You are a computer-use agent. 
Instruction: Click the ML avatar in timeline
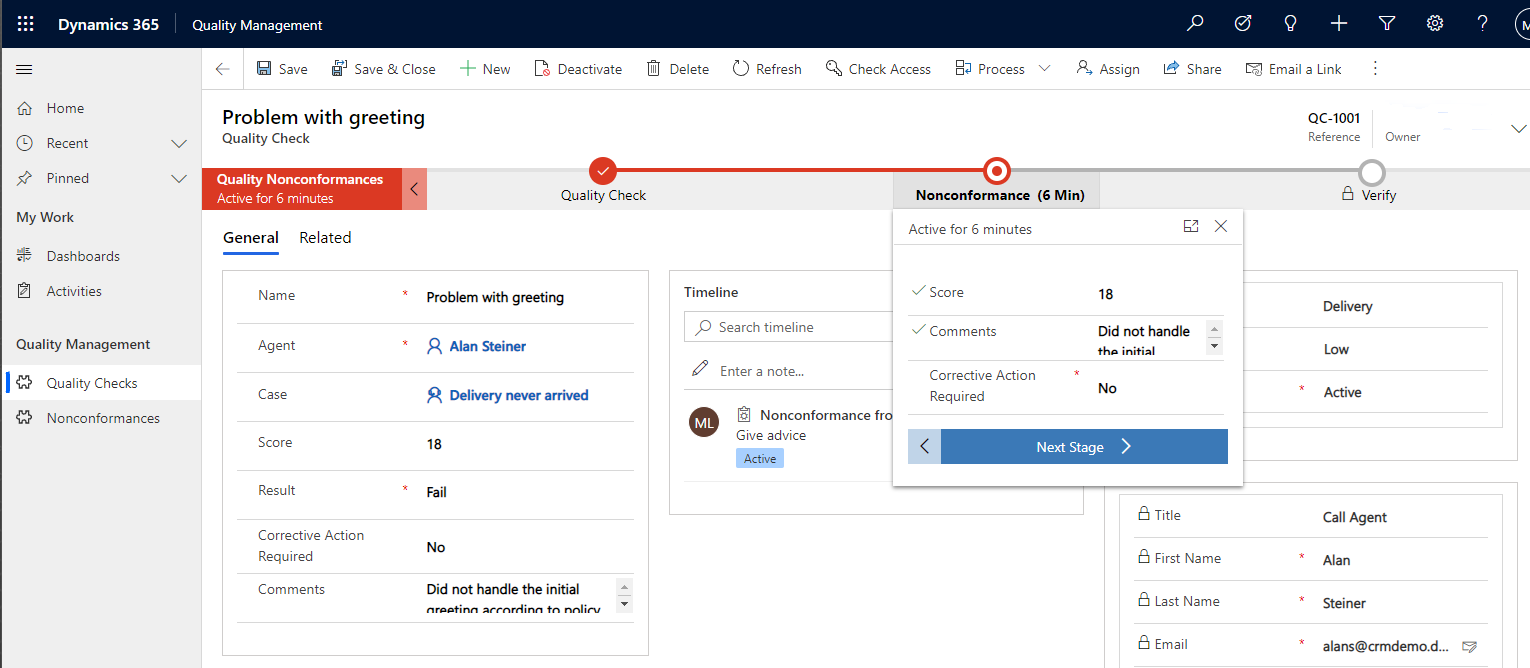click(x=704, y=422)
